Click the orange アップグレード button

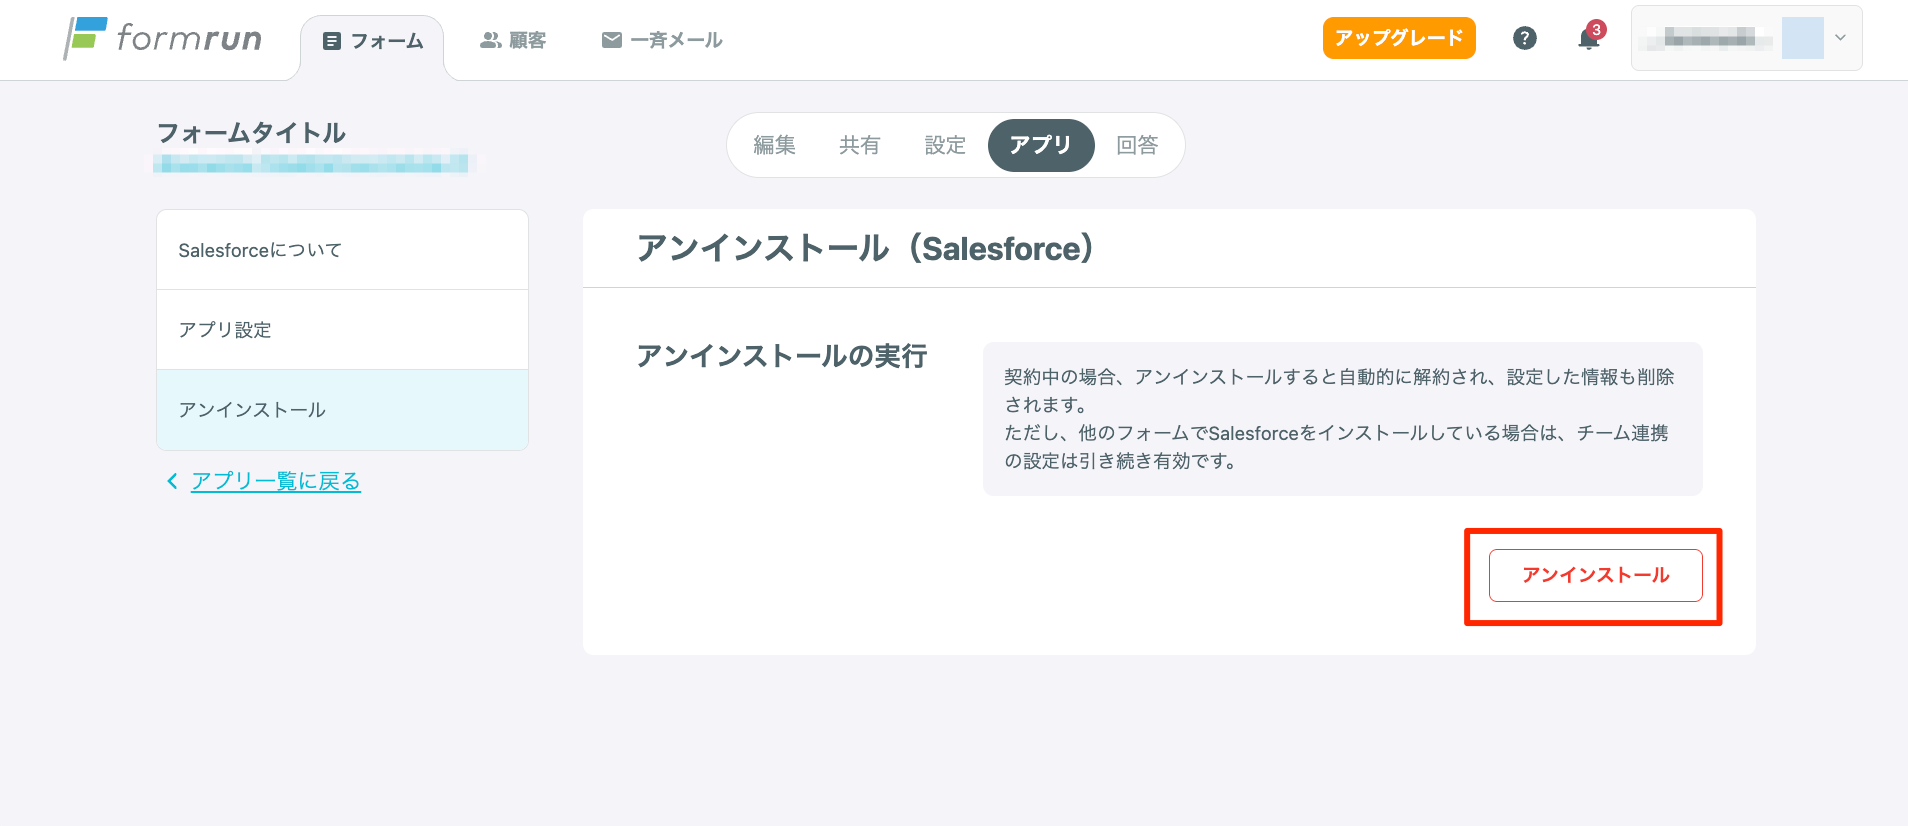(1398, 38)
